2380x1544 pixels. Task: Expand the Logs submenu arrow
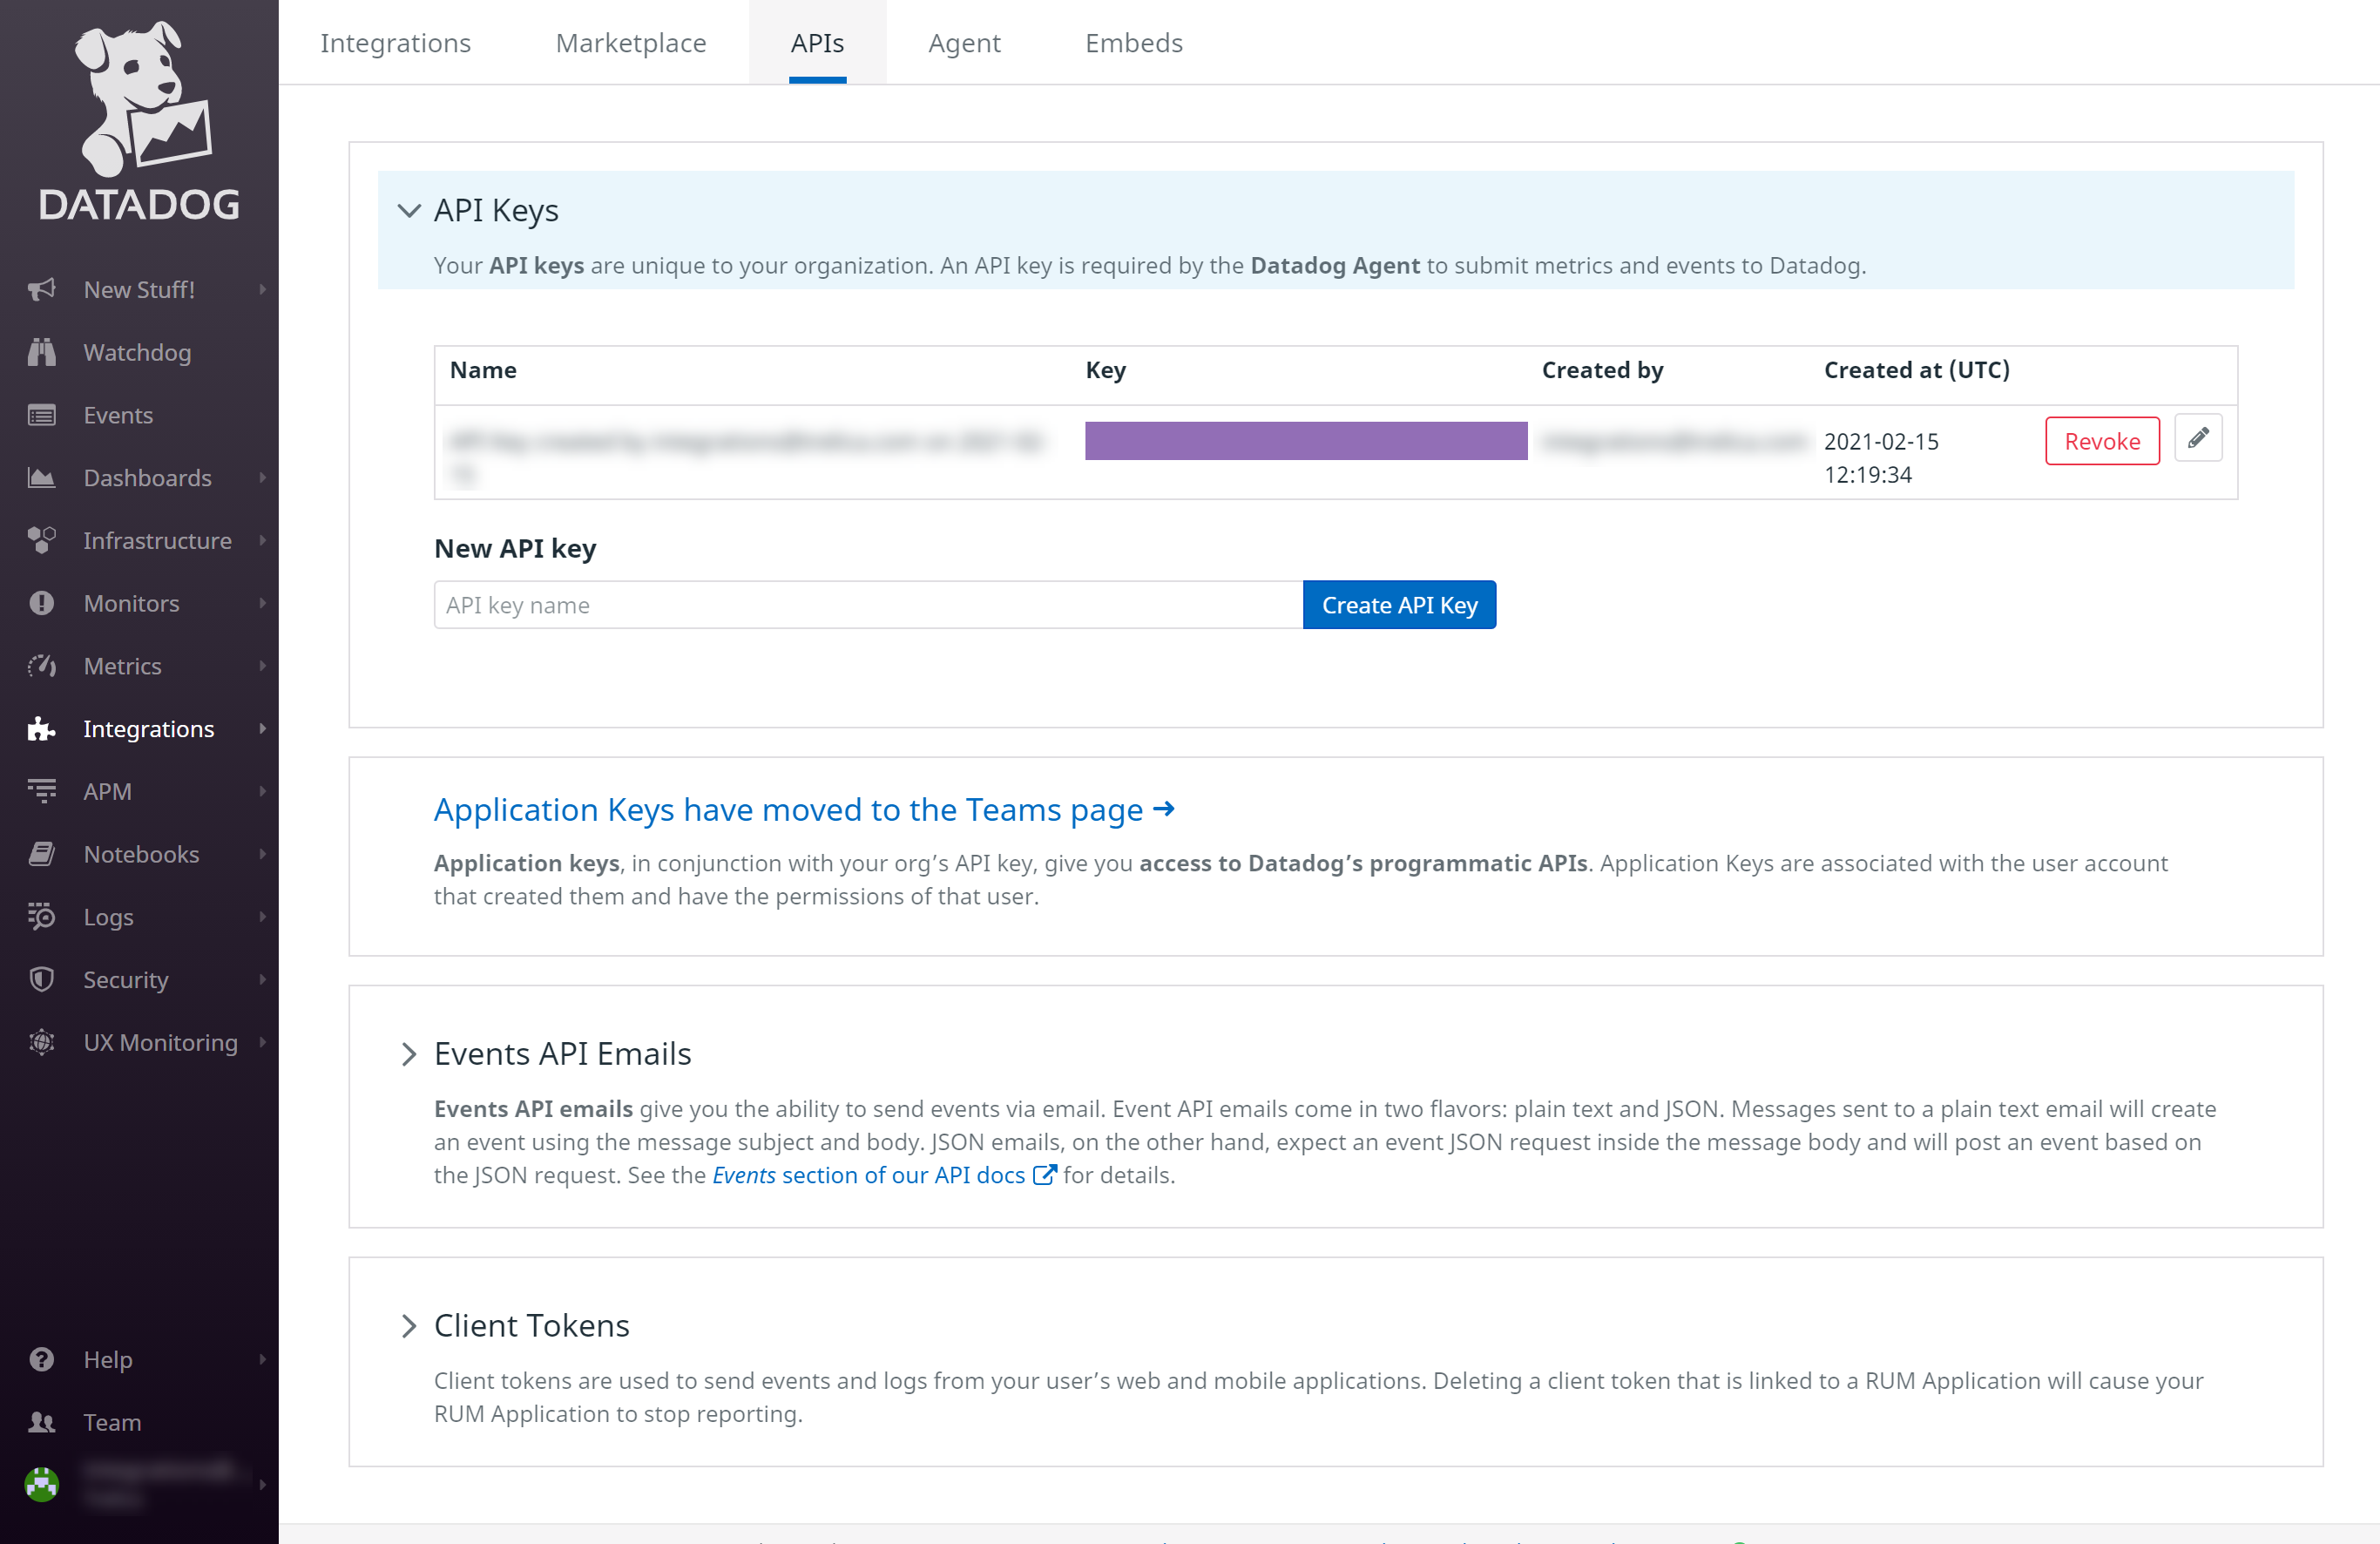tap(262, 917)
